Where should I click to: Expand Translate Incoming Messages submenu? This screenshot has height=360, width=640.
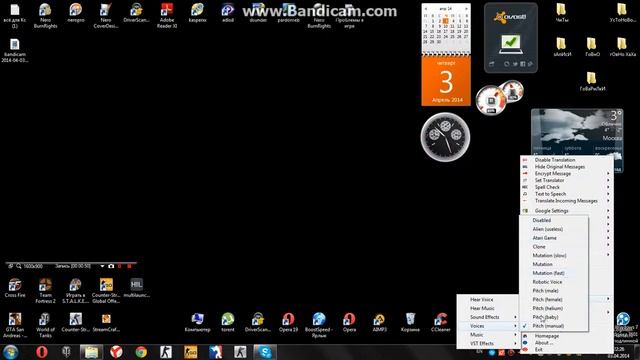tap(567, 201)
